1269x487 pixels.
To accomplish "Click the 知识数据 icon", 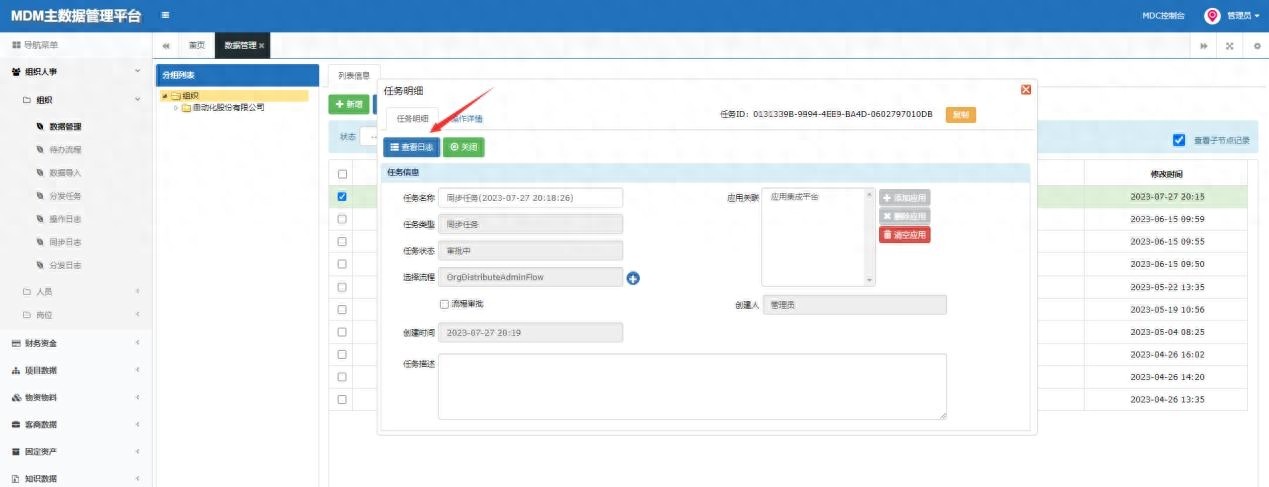I will 16,479.
